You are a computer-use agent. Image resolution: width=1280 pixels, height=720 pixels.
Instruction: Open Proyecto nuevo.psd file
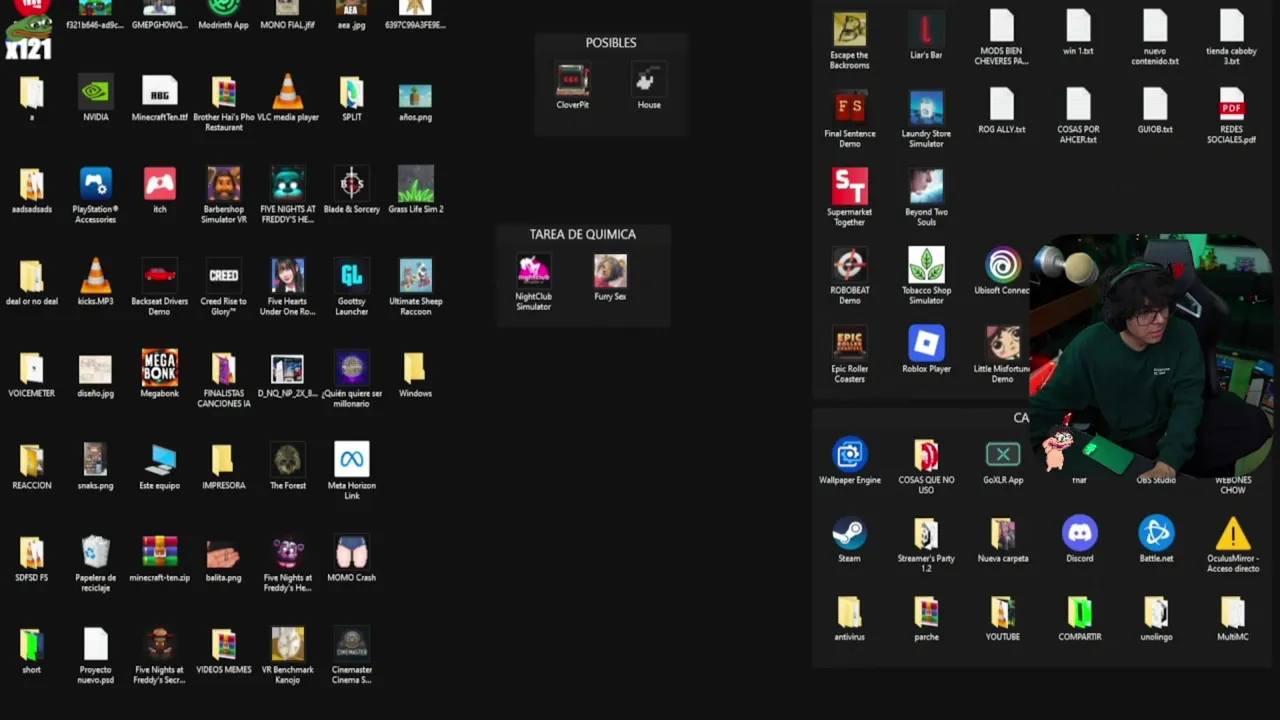(x=95, y=645)
